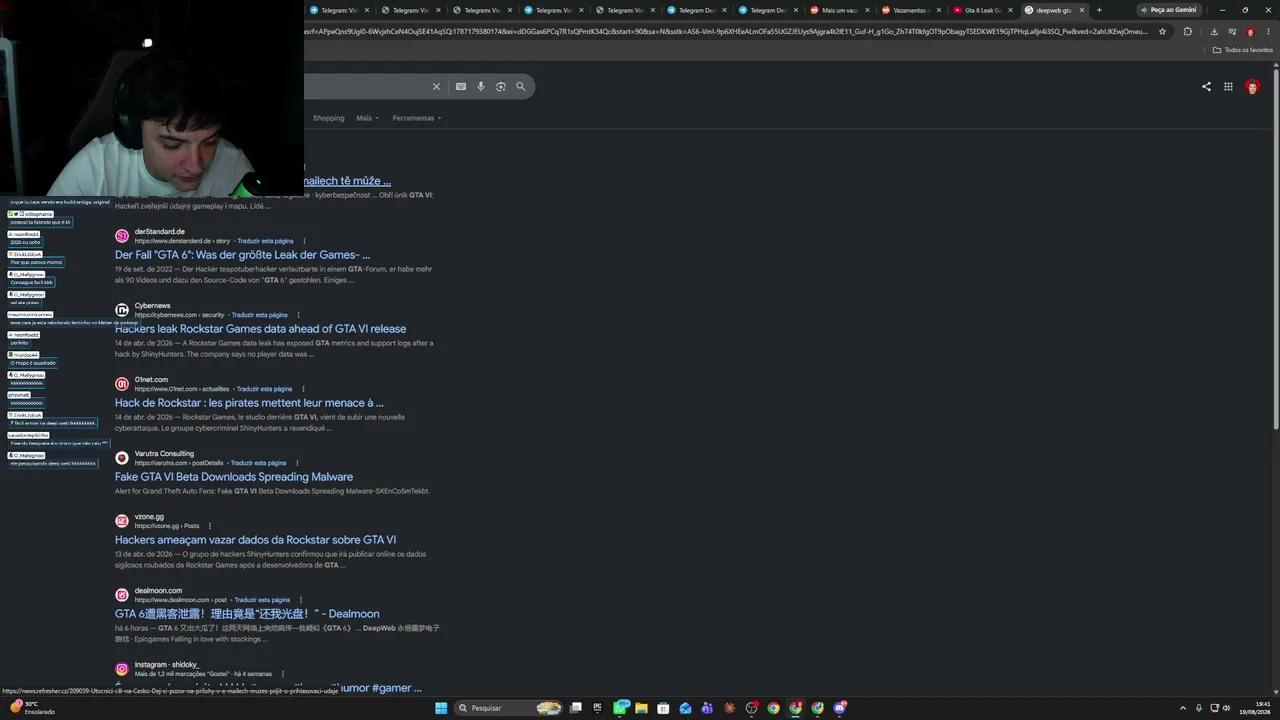Open Chrome's three-dot menu
1280x720 pixels.
[x=1267, y=31]
